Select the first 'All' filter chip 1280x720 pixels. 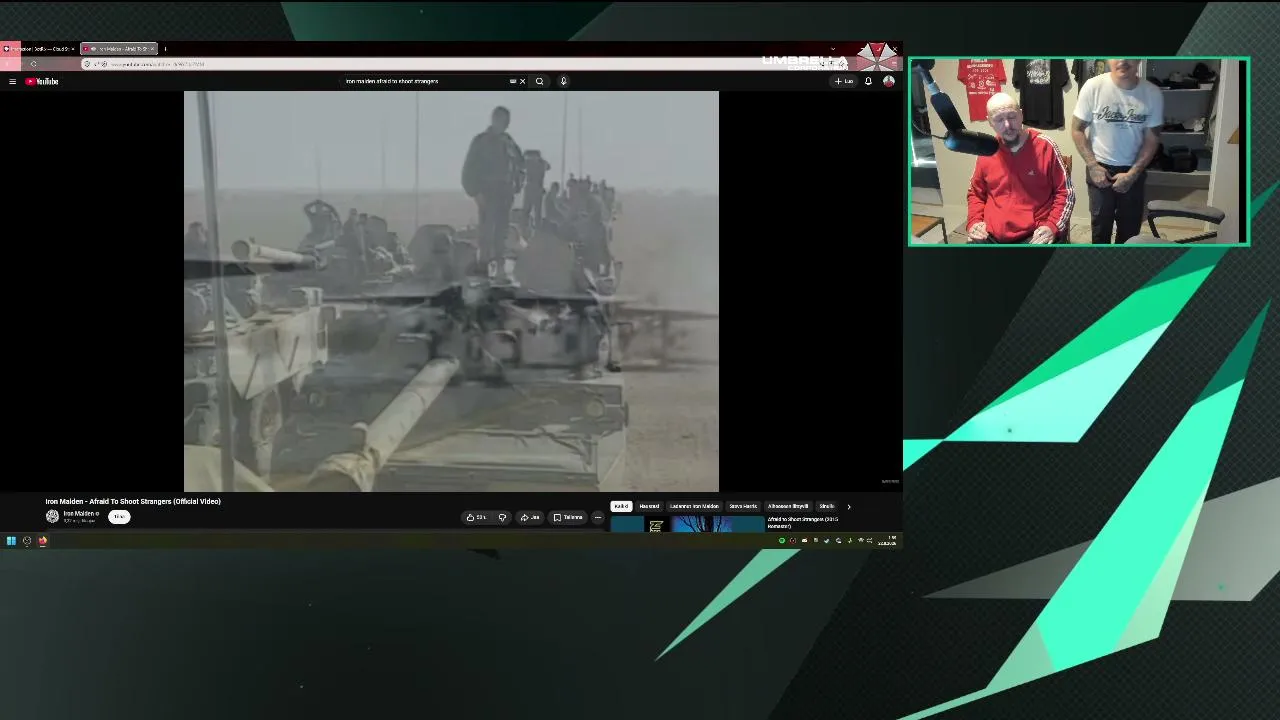pos(621,506)
